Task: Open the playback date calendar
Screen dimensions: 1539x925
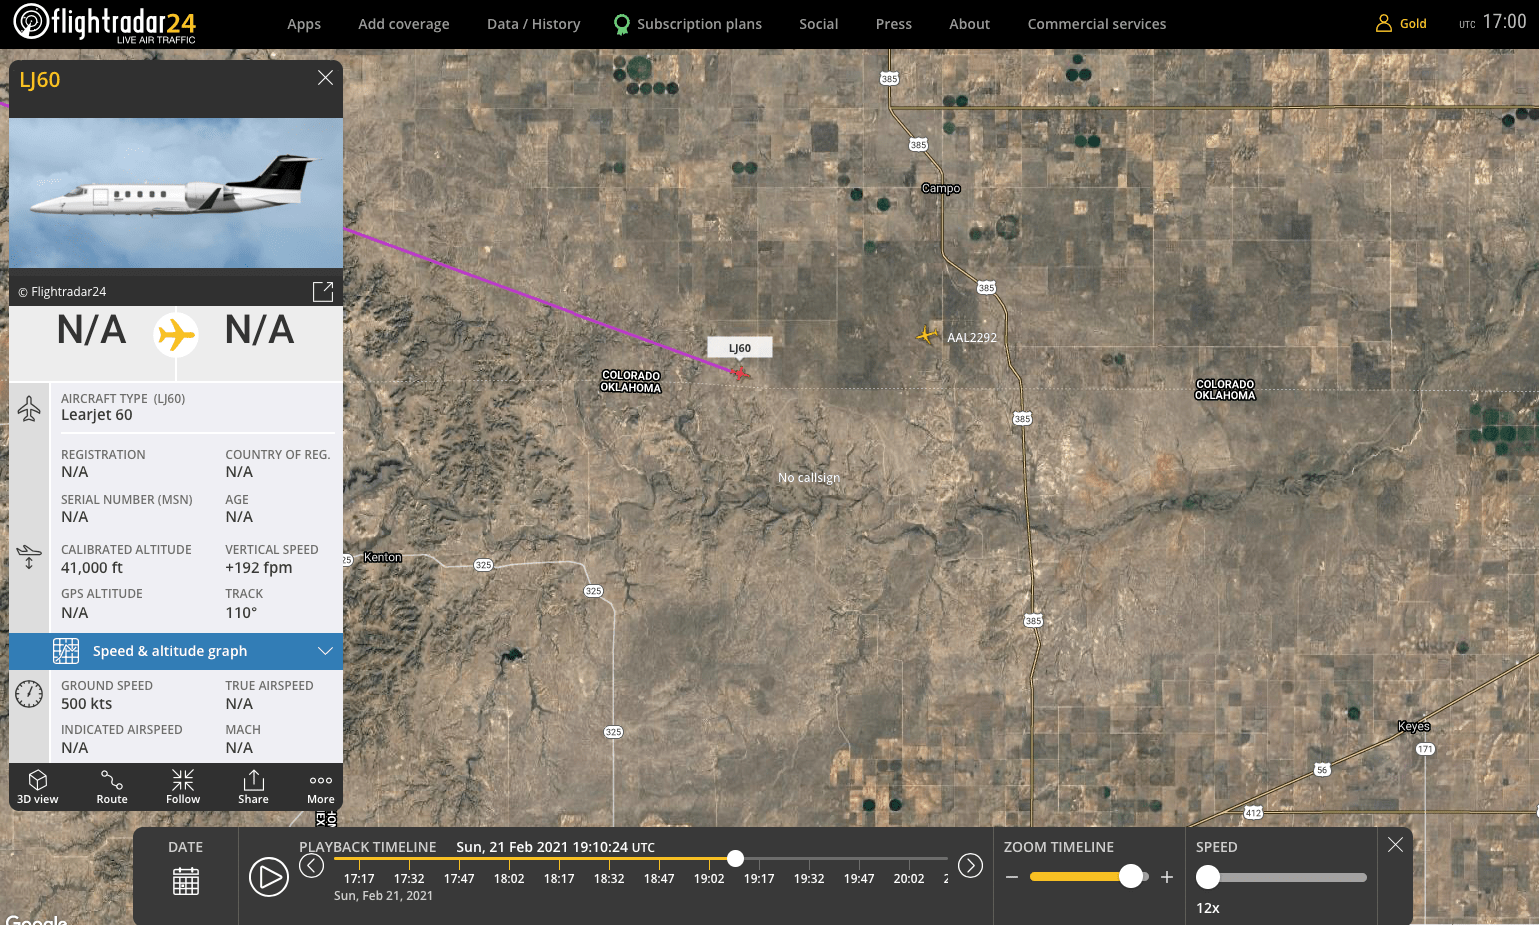Action: tap(186, 881)
